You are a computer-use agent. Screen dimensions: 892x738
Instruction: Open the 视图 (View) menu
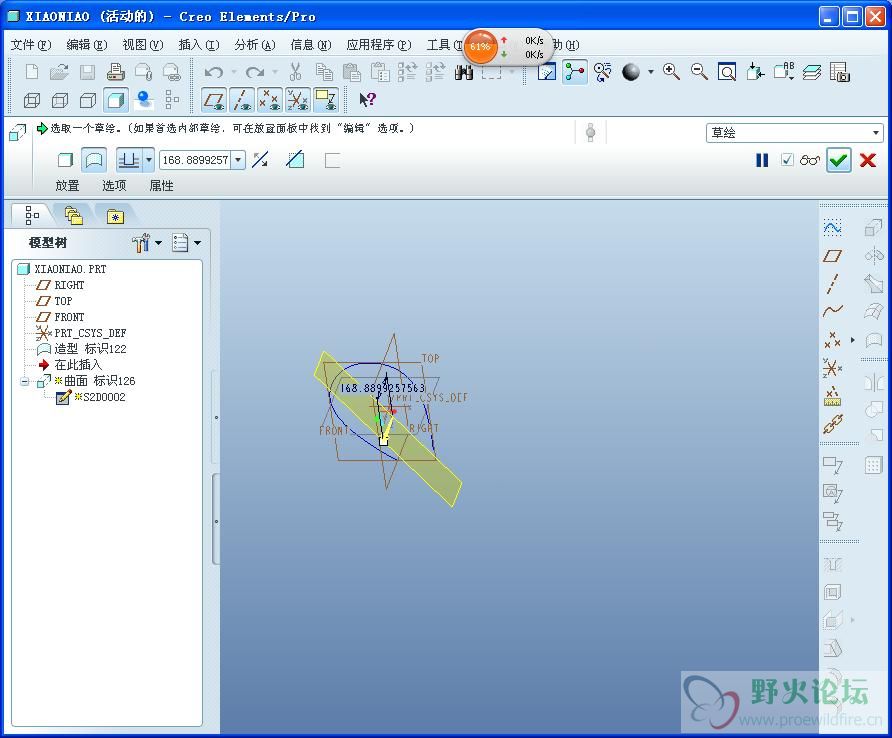click(143, 44)
